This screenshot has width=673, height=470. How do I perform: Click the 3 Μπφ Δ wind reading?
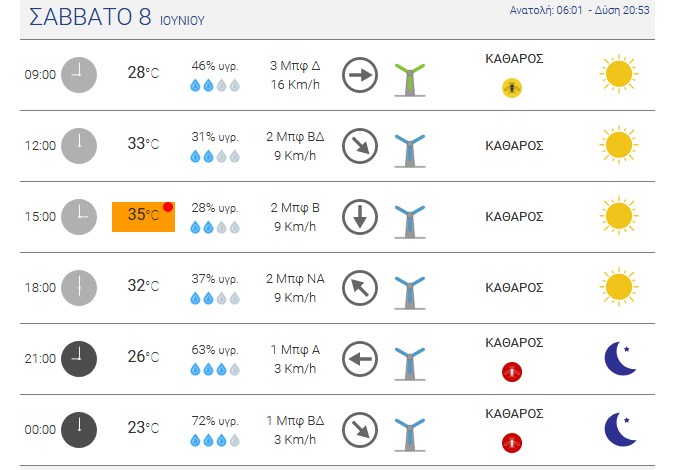[x=295, y=66]
